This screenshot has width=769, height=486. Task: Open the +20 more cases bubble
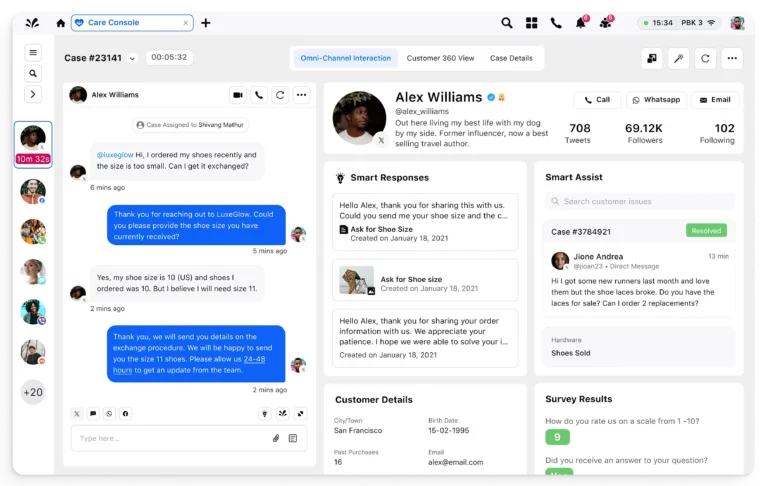pos(33,392)
